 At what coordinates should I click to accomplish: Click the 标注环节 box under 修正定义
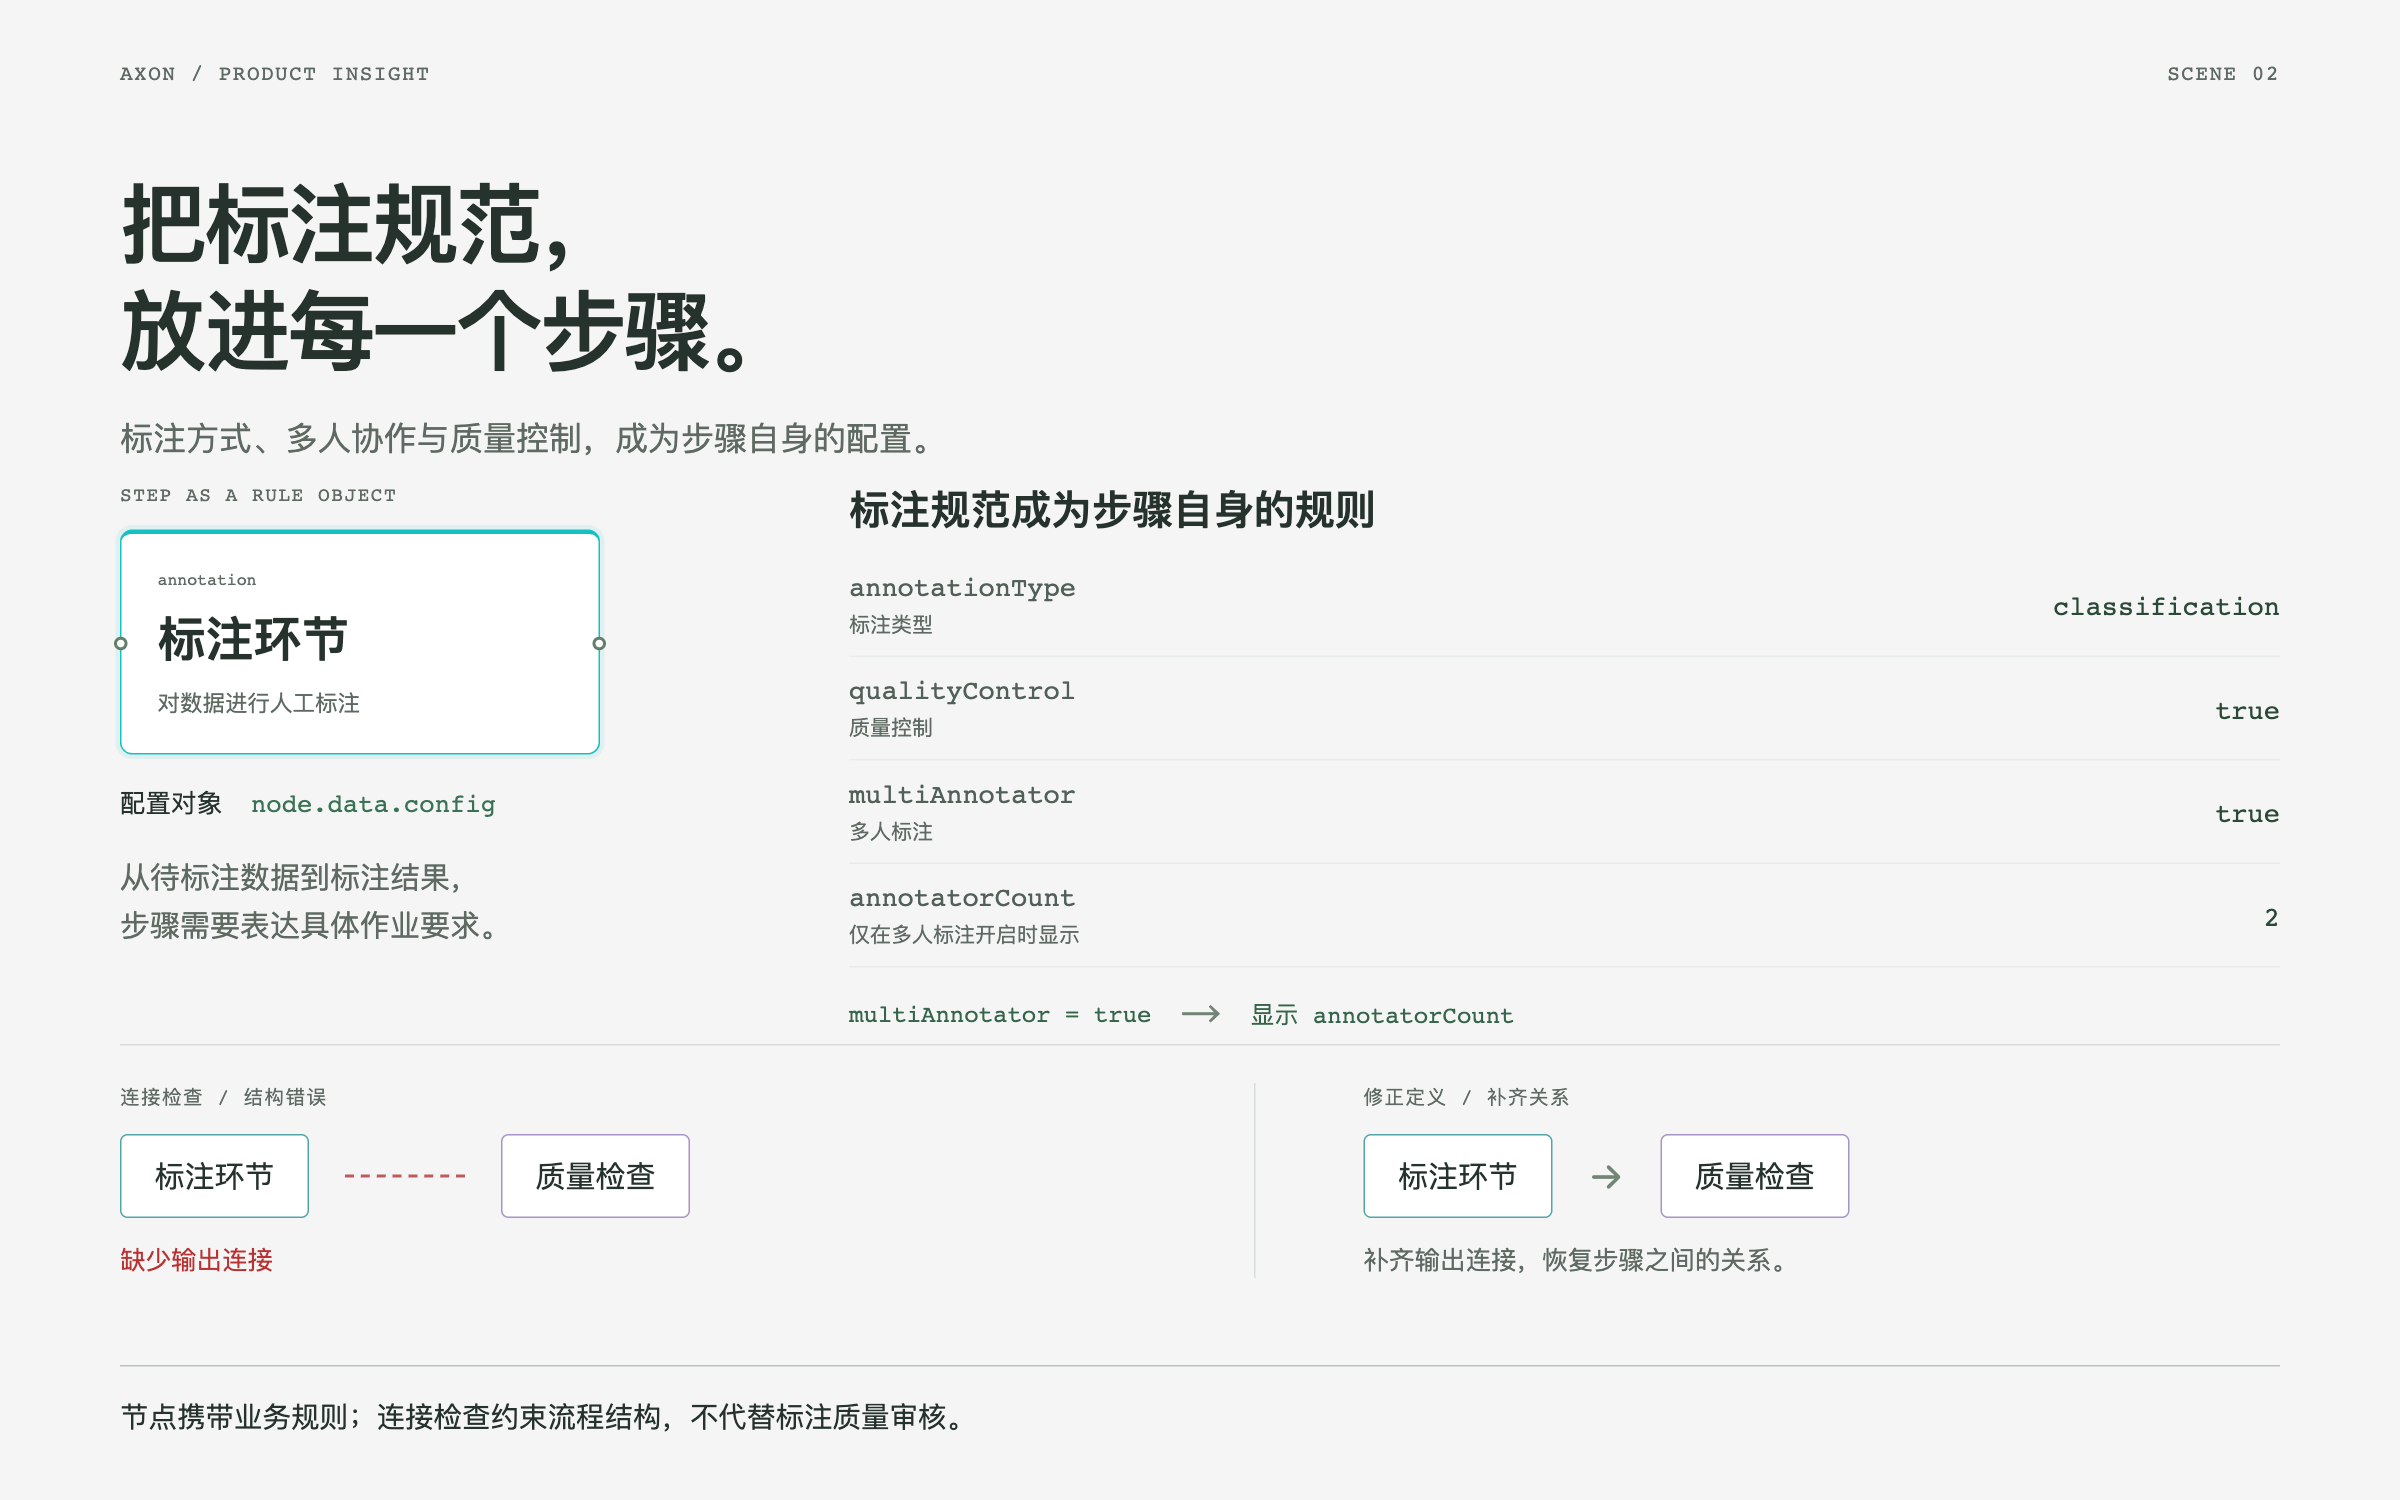[1457, 1176]
